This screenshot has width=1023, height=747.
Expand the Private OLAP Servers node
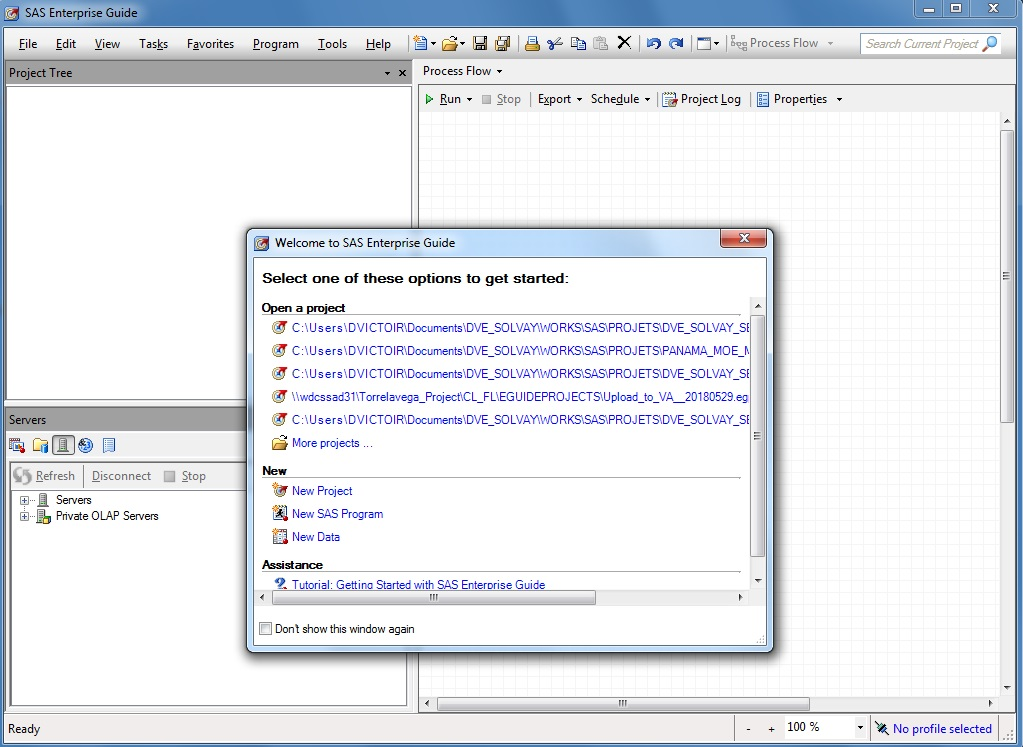[x=24, y=516]
